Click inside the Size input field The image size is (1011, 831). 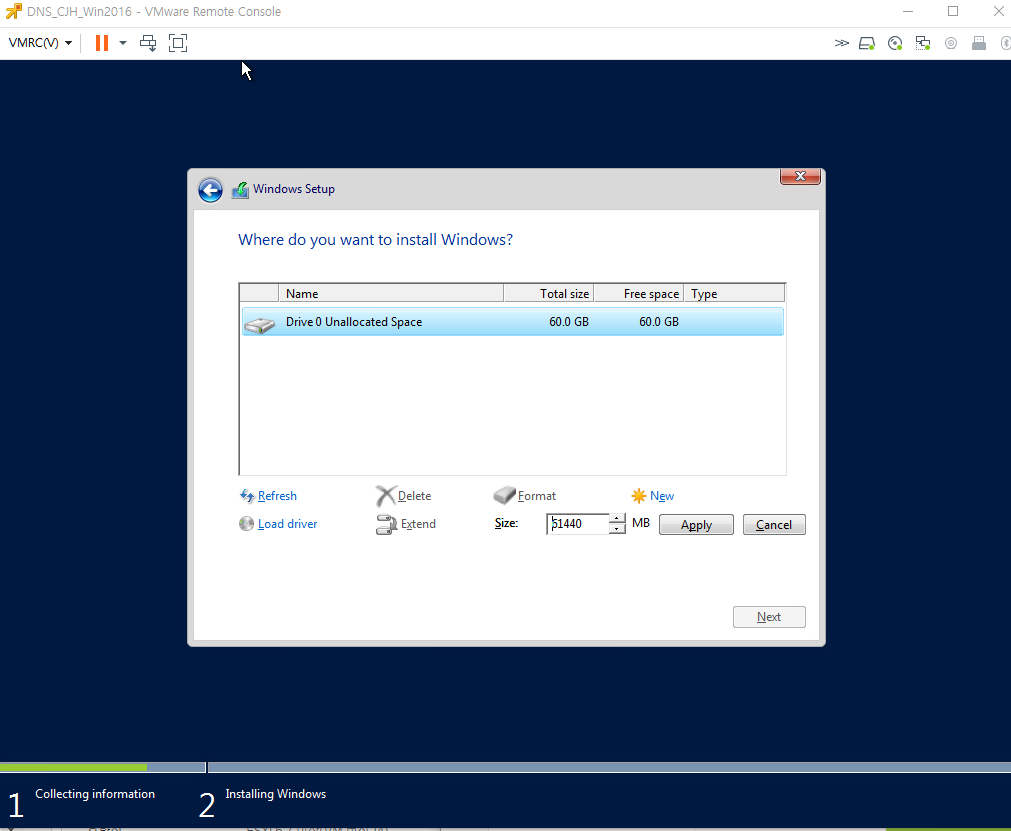(x=578, y=523)
